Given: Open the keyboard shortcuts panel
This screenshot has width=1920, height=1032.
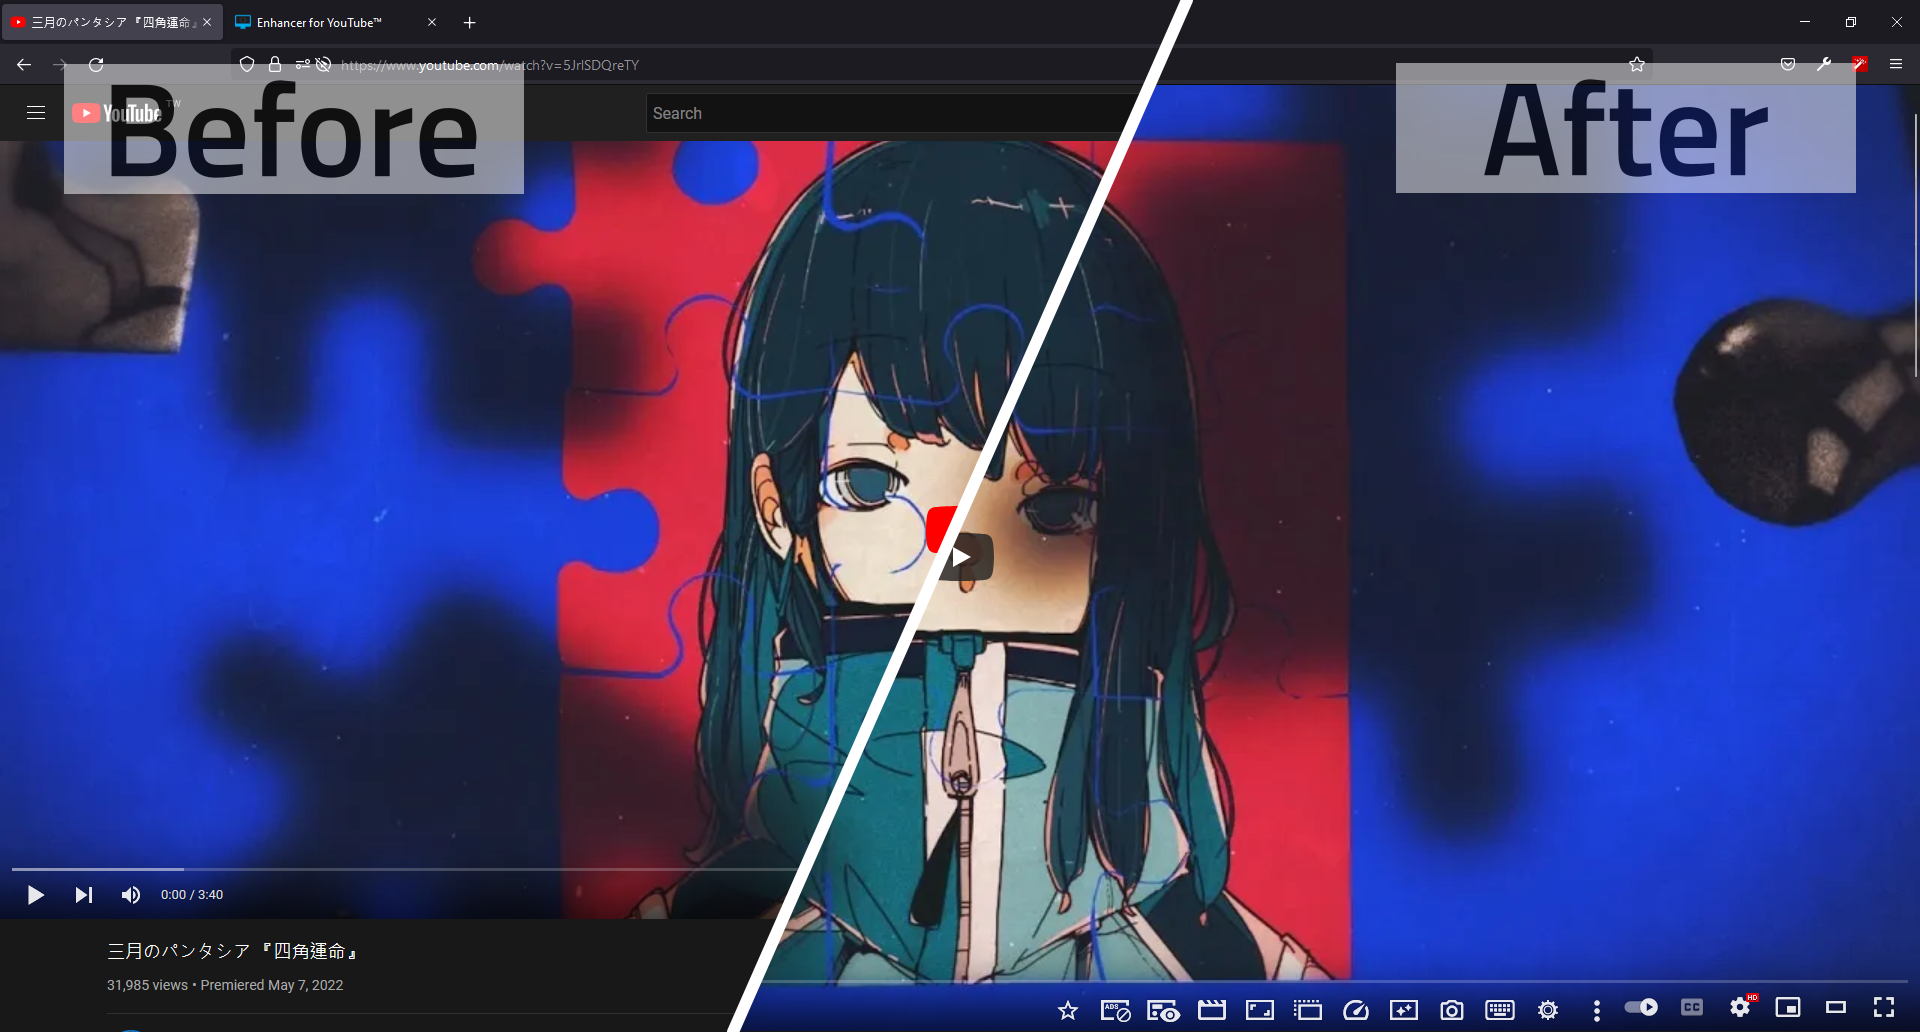Looking at the screenshot, I should [1500, 1010].
